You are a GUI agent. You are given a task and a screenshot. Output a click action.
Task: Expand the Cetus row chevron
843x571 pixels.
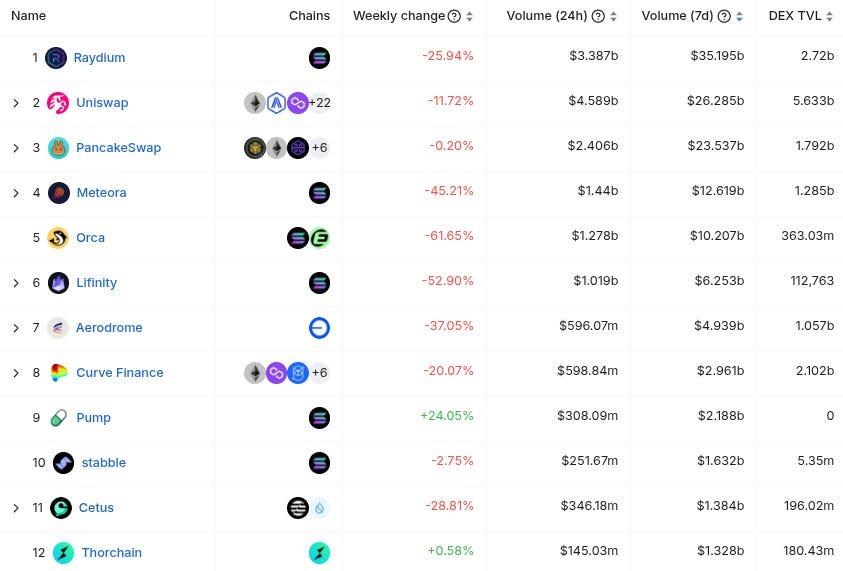[x=16, y=508]
